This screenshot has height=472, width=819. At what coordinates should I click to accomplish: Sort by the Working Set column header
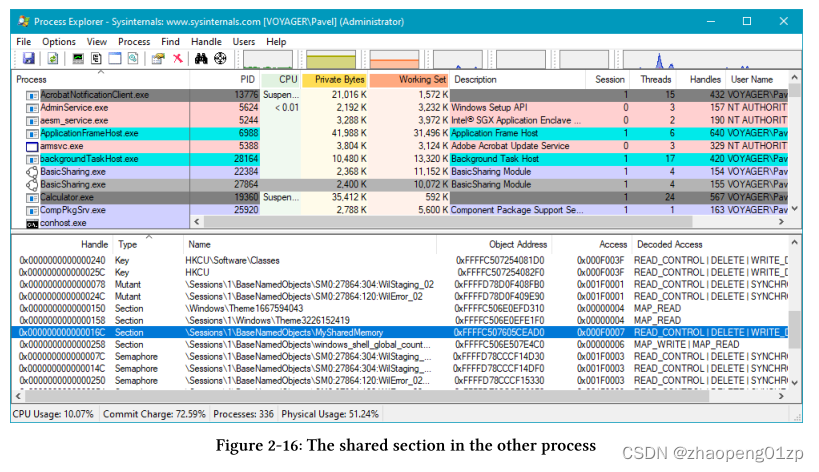pos(409,79)
